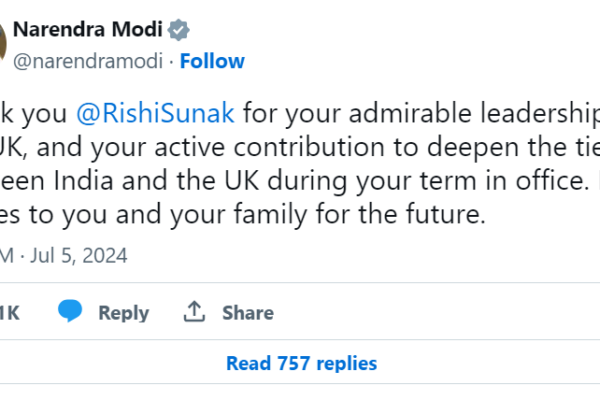Follow the @narendramodi account

click(x=212, y=61)
